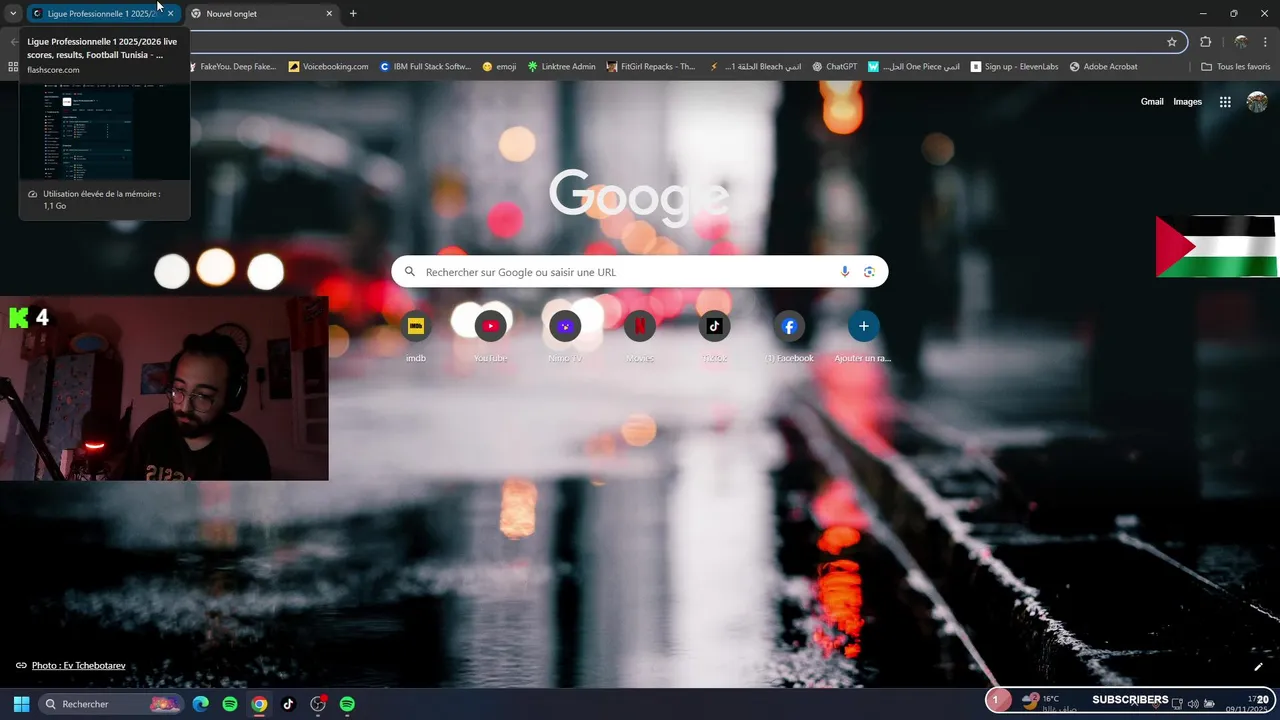
Task: Start a voice search with the microphone icon
Action: pos(845,272)
